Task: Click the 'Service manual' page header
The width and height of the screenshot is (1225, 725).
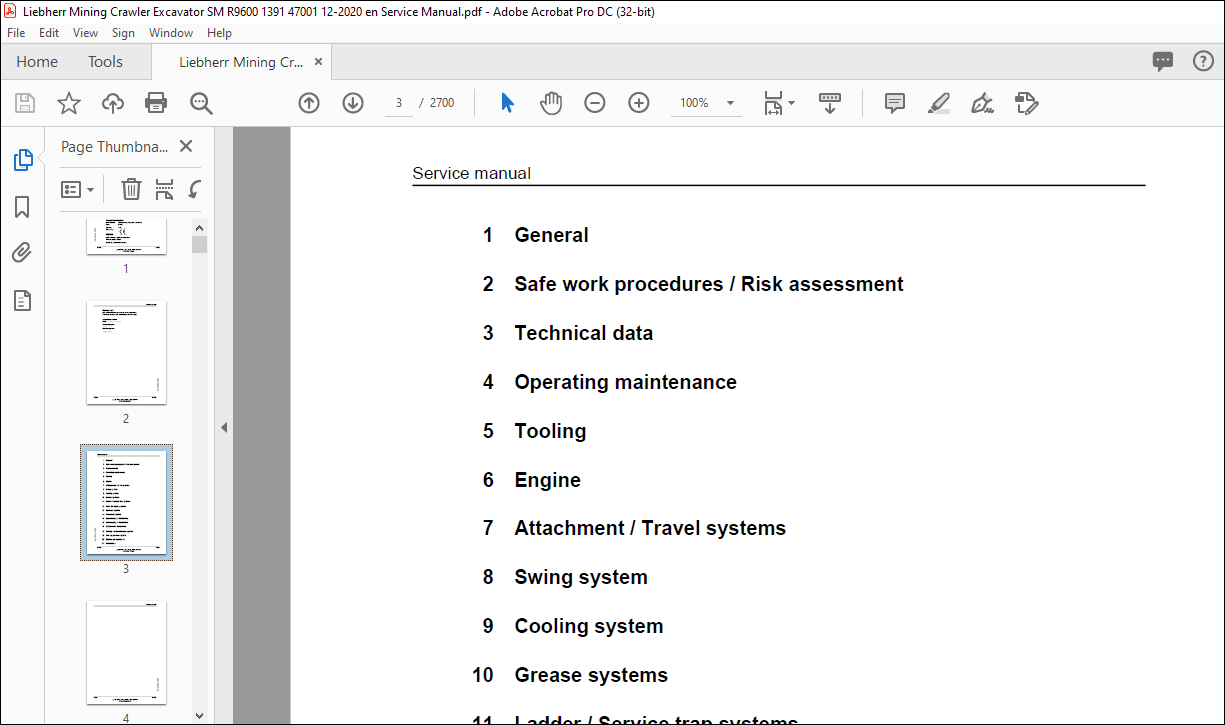Action: pyautogui.click(x=471, y=173)
